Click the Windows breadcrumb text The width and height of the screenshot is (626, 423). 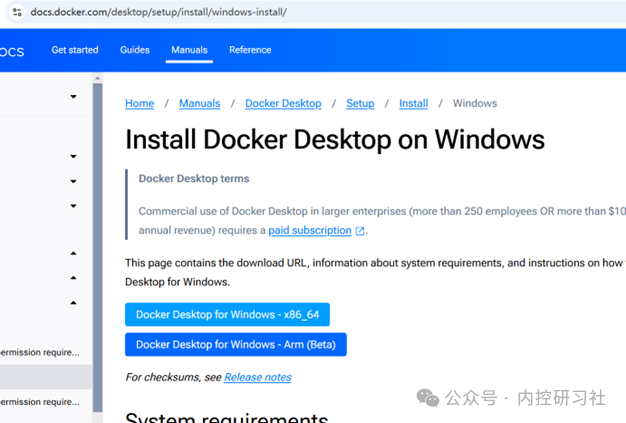click(475, 103)
